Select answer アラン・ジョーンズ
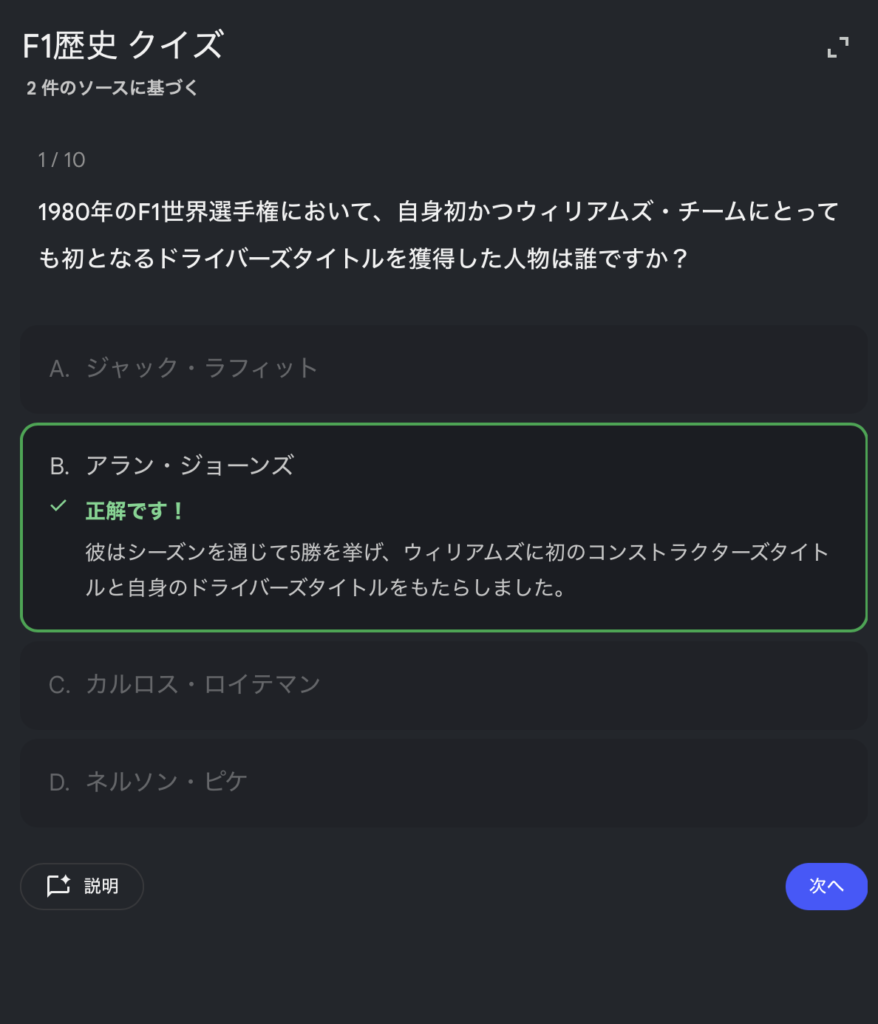This screenshot has width=878, height=1024. 189,466
